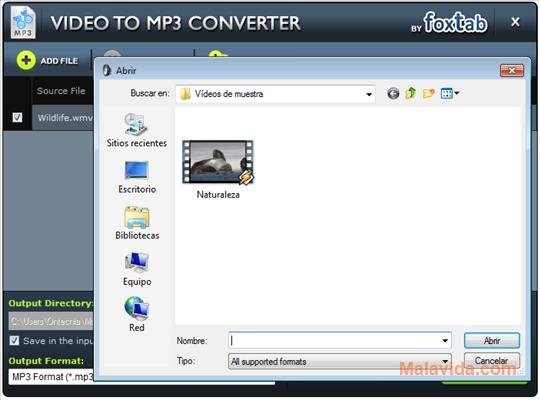This screenshot has height=400, width=540.
Task: Click the ADD FILE text label
Action: [59, 61]
